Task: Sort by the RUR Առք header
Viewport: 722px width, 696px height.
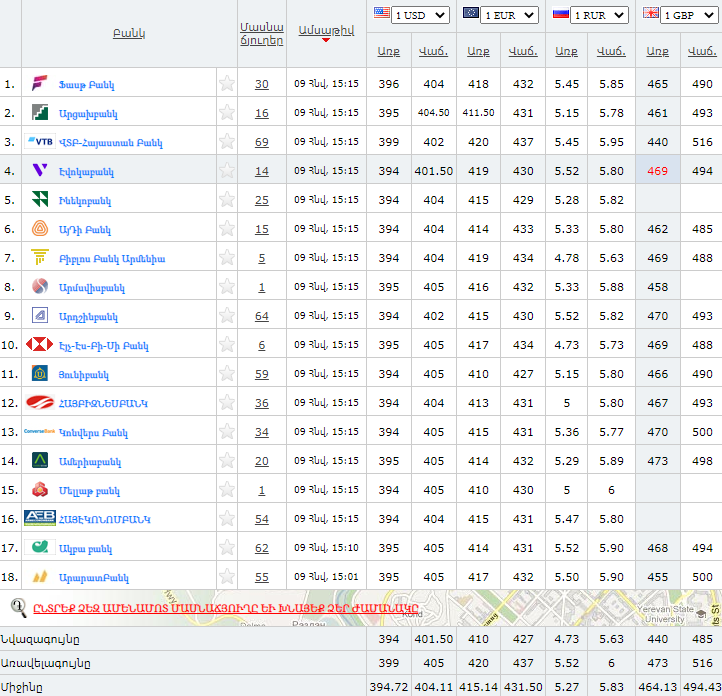Action: tap(566, 51)
